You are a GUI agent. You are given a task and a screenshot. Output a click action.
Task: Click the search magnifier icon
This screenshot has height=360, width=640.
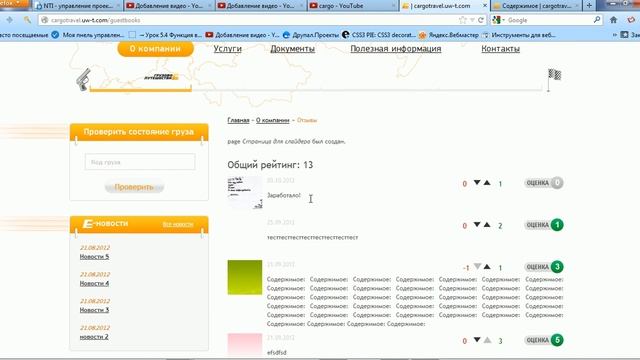597,20
